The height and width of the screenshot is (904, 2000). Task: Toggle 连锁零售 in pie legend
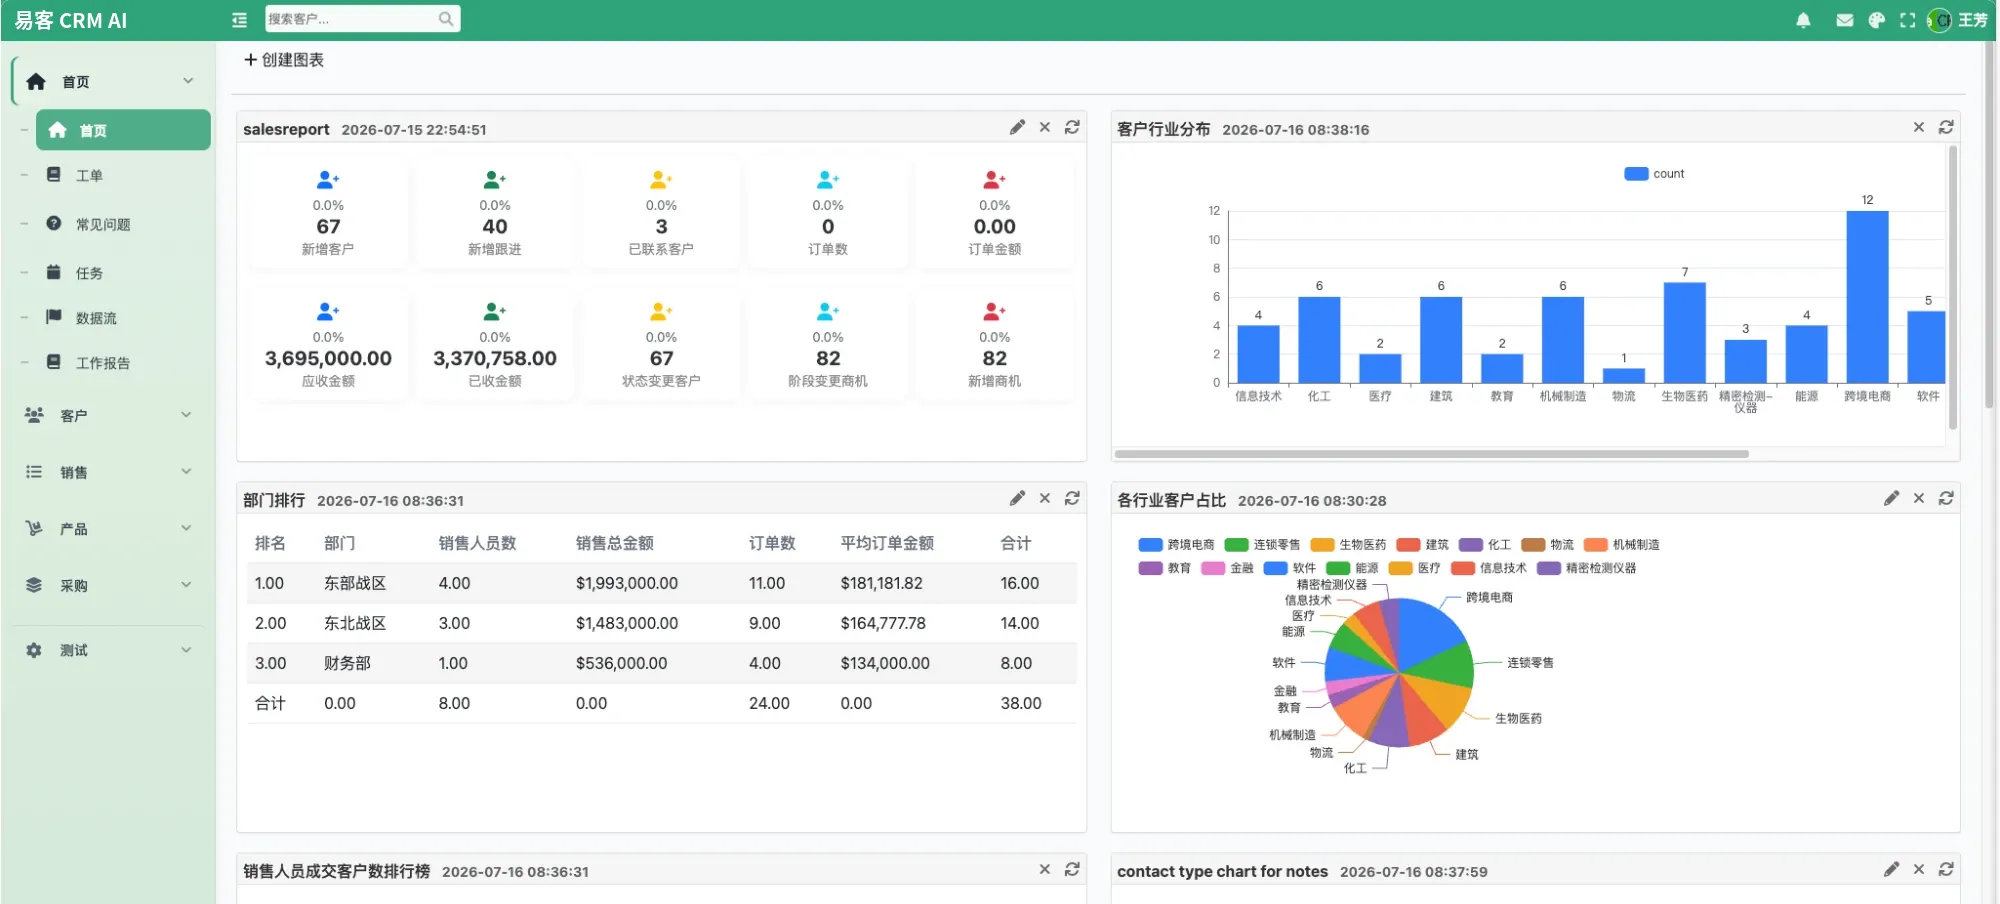tap(1262, 545)
